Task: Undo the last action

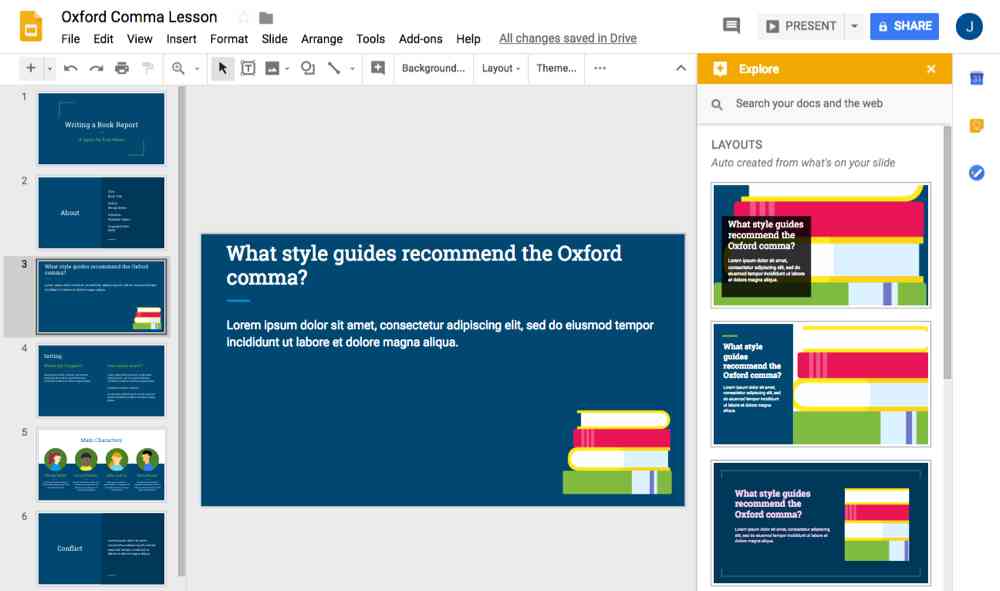Action: pos(68,69)
